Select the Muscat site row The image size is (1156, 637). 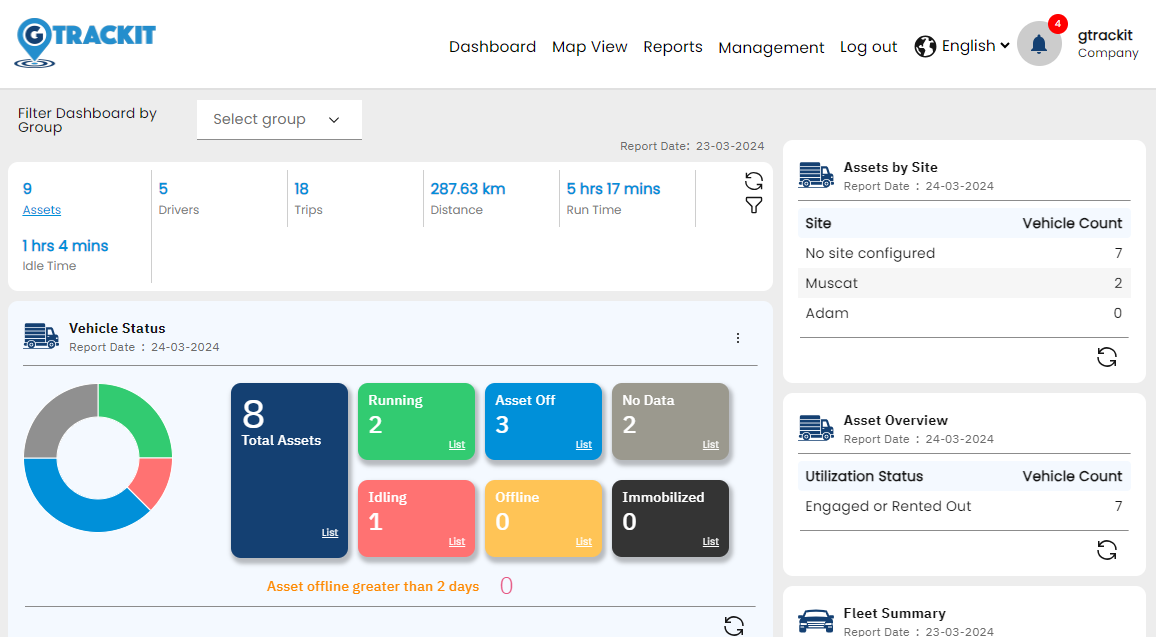click(x=964, y=283)
